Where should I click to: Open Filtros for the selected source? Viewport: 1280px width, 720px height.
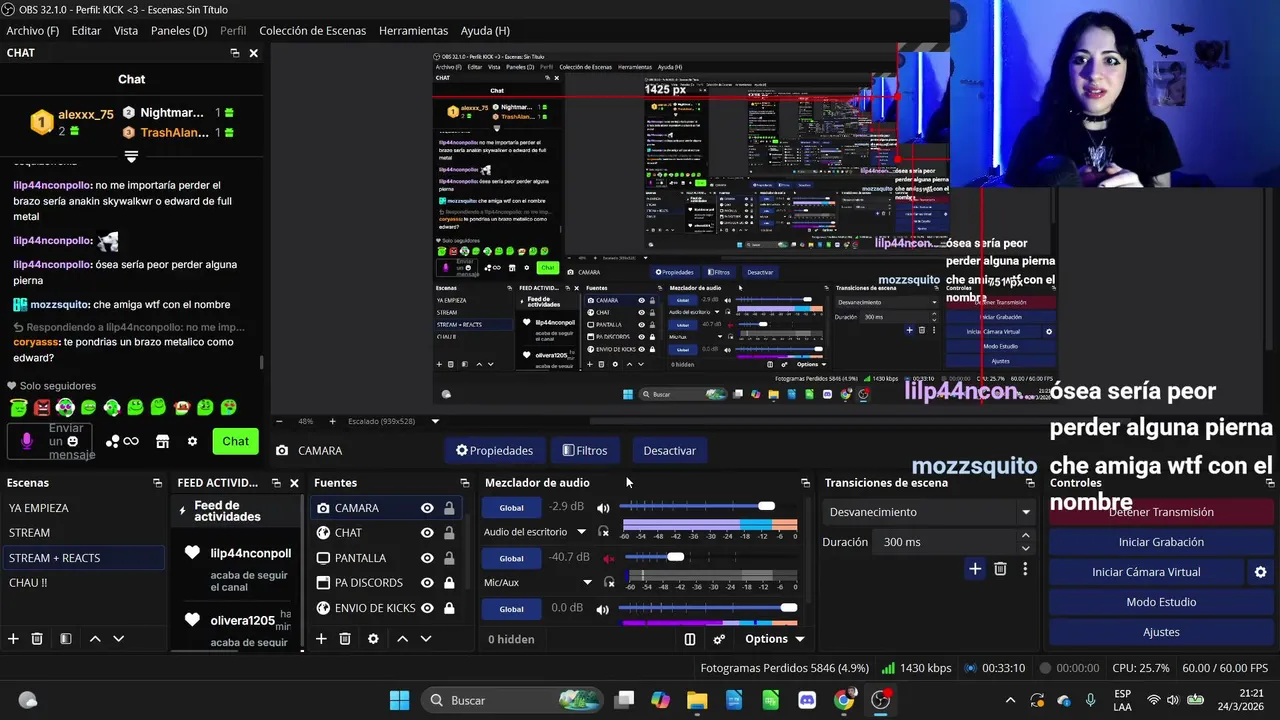point(585,451)
